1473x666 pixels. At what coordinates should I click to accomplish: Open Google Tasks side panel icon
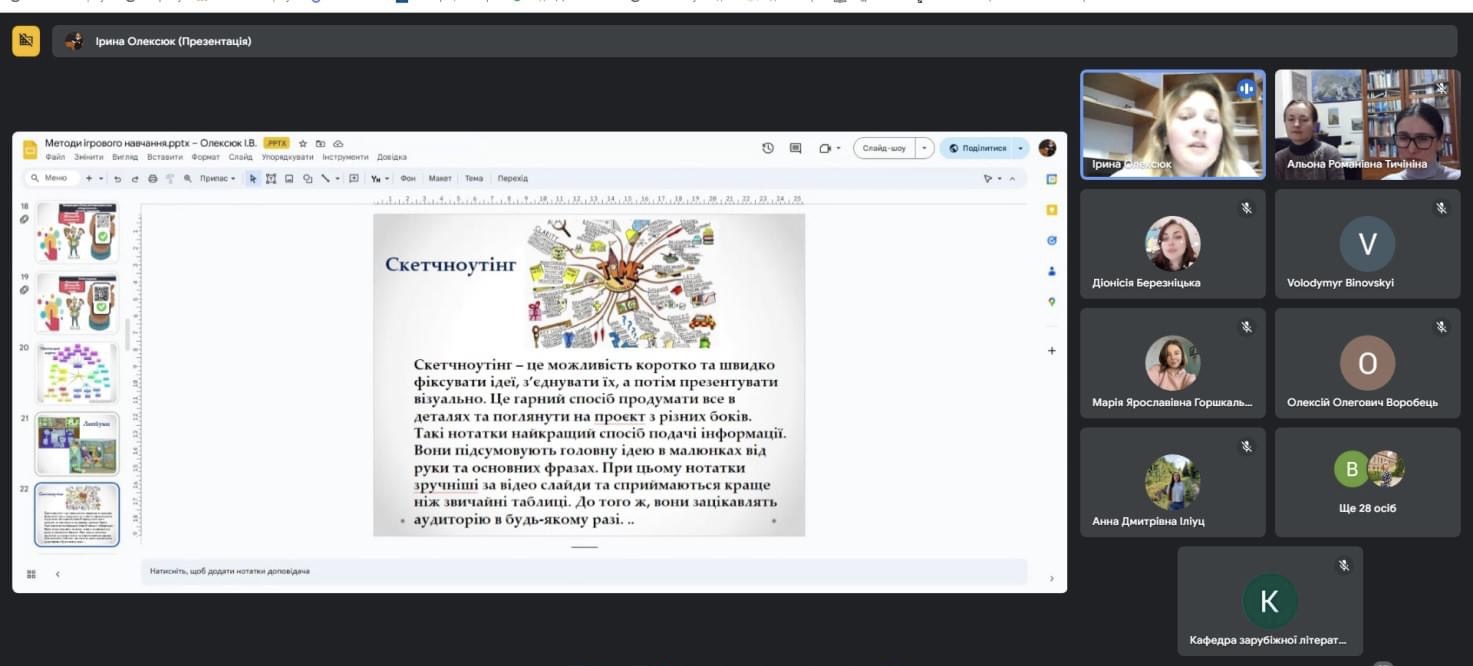pos(1051,240)
